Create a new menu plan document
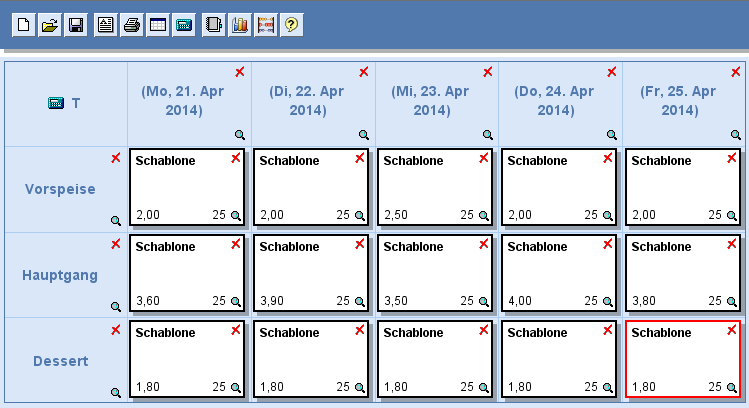The width and height of the screenshot is (749, 408). (23, 25)
